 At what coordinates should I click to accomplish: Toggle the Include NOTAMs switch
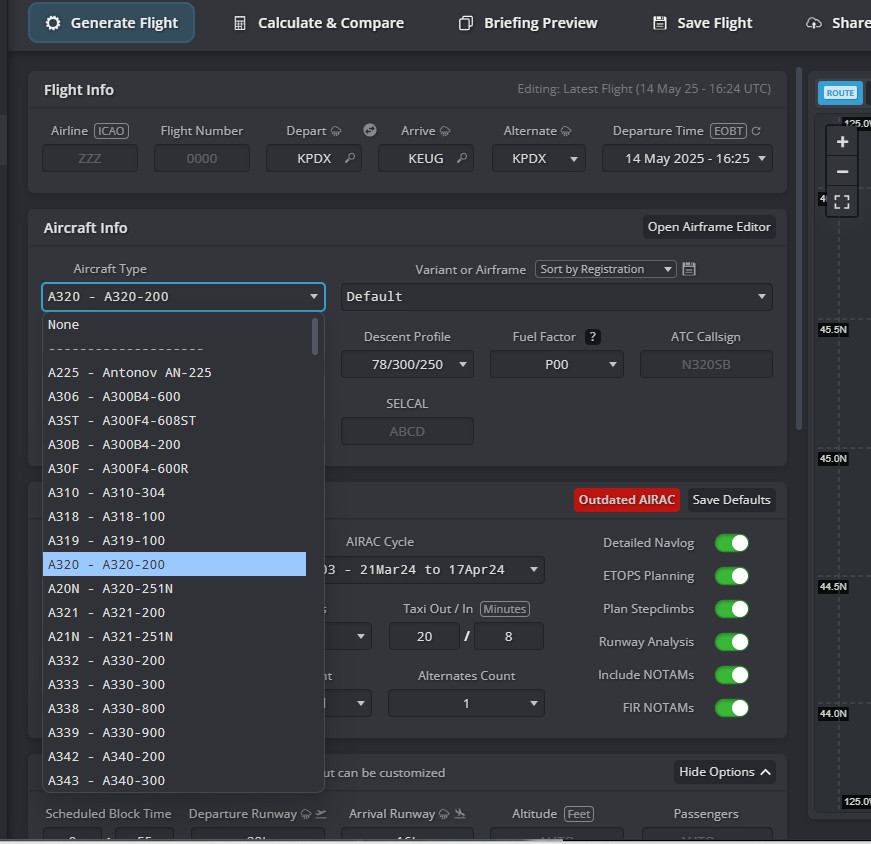(732, 675)
